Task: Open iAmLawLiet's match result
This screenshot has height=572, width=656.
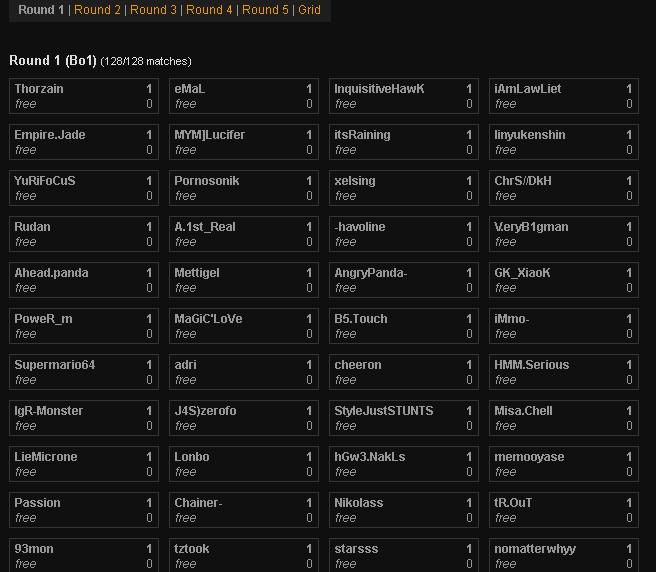Action: tap(528, 89)
